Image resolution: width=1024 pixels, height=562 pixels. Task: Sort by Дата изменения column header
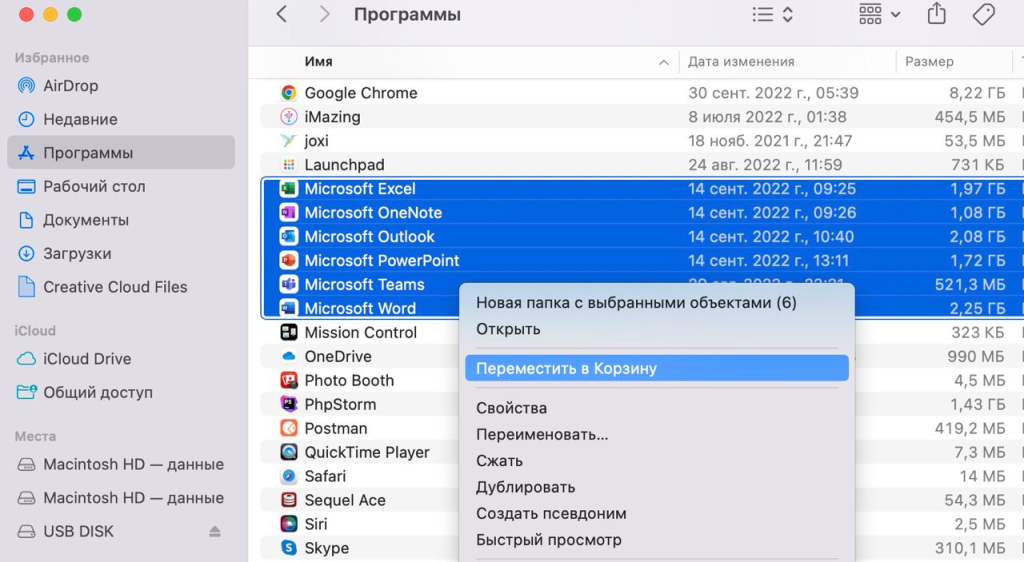[741, 62]
